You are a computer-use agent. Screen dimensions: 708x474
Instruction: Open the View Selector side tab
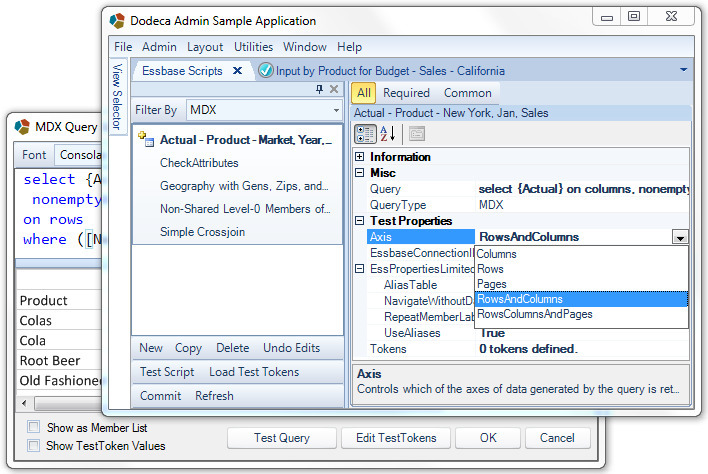[x=117, y=97]
